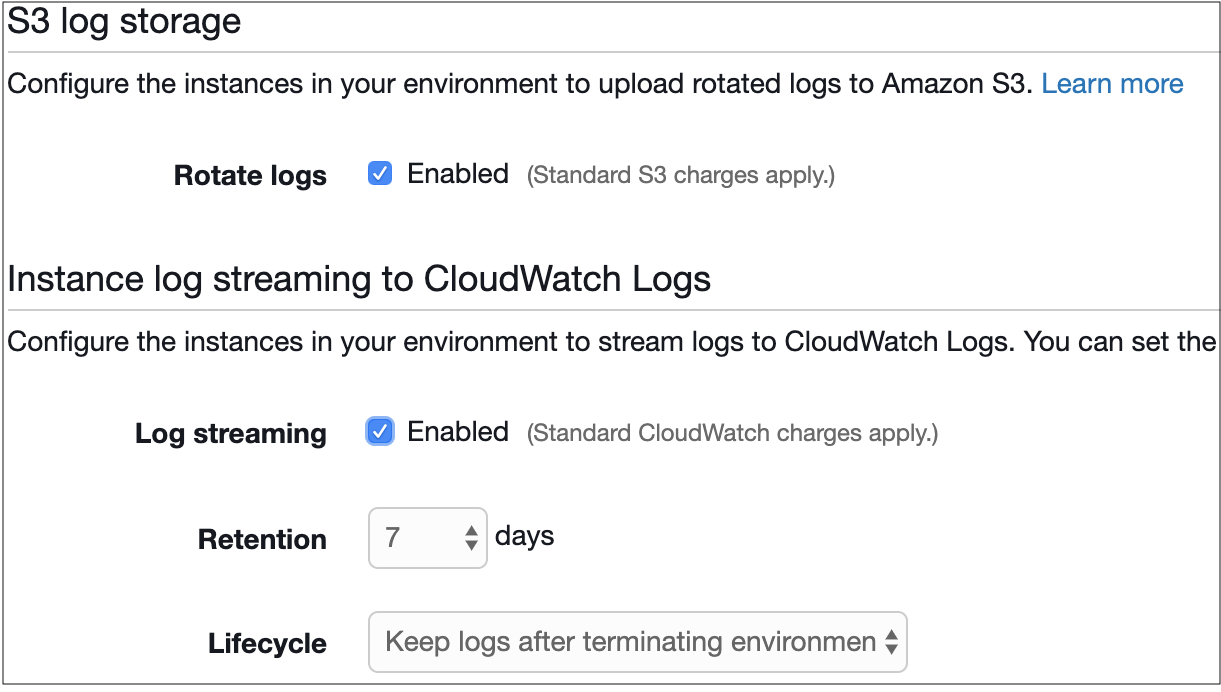Click the days unit text beside Retention
This screenshot has height=692, width=1221.
coord(524,537)
